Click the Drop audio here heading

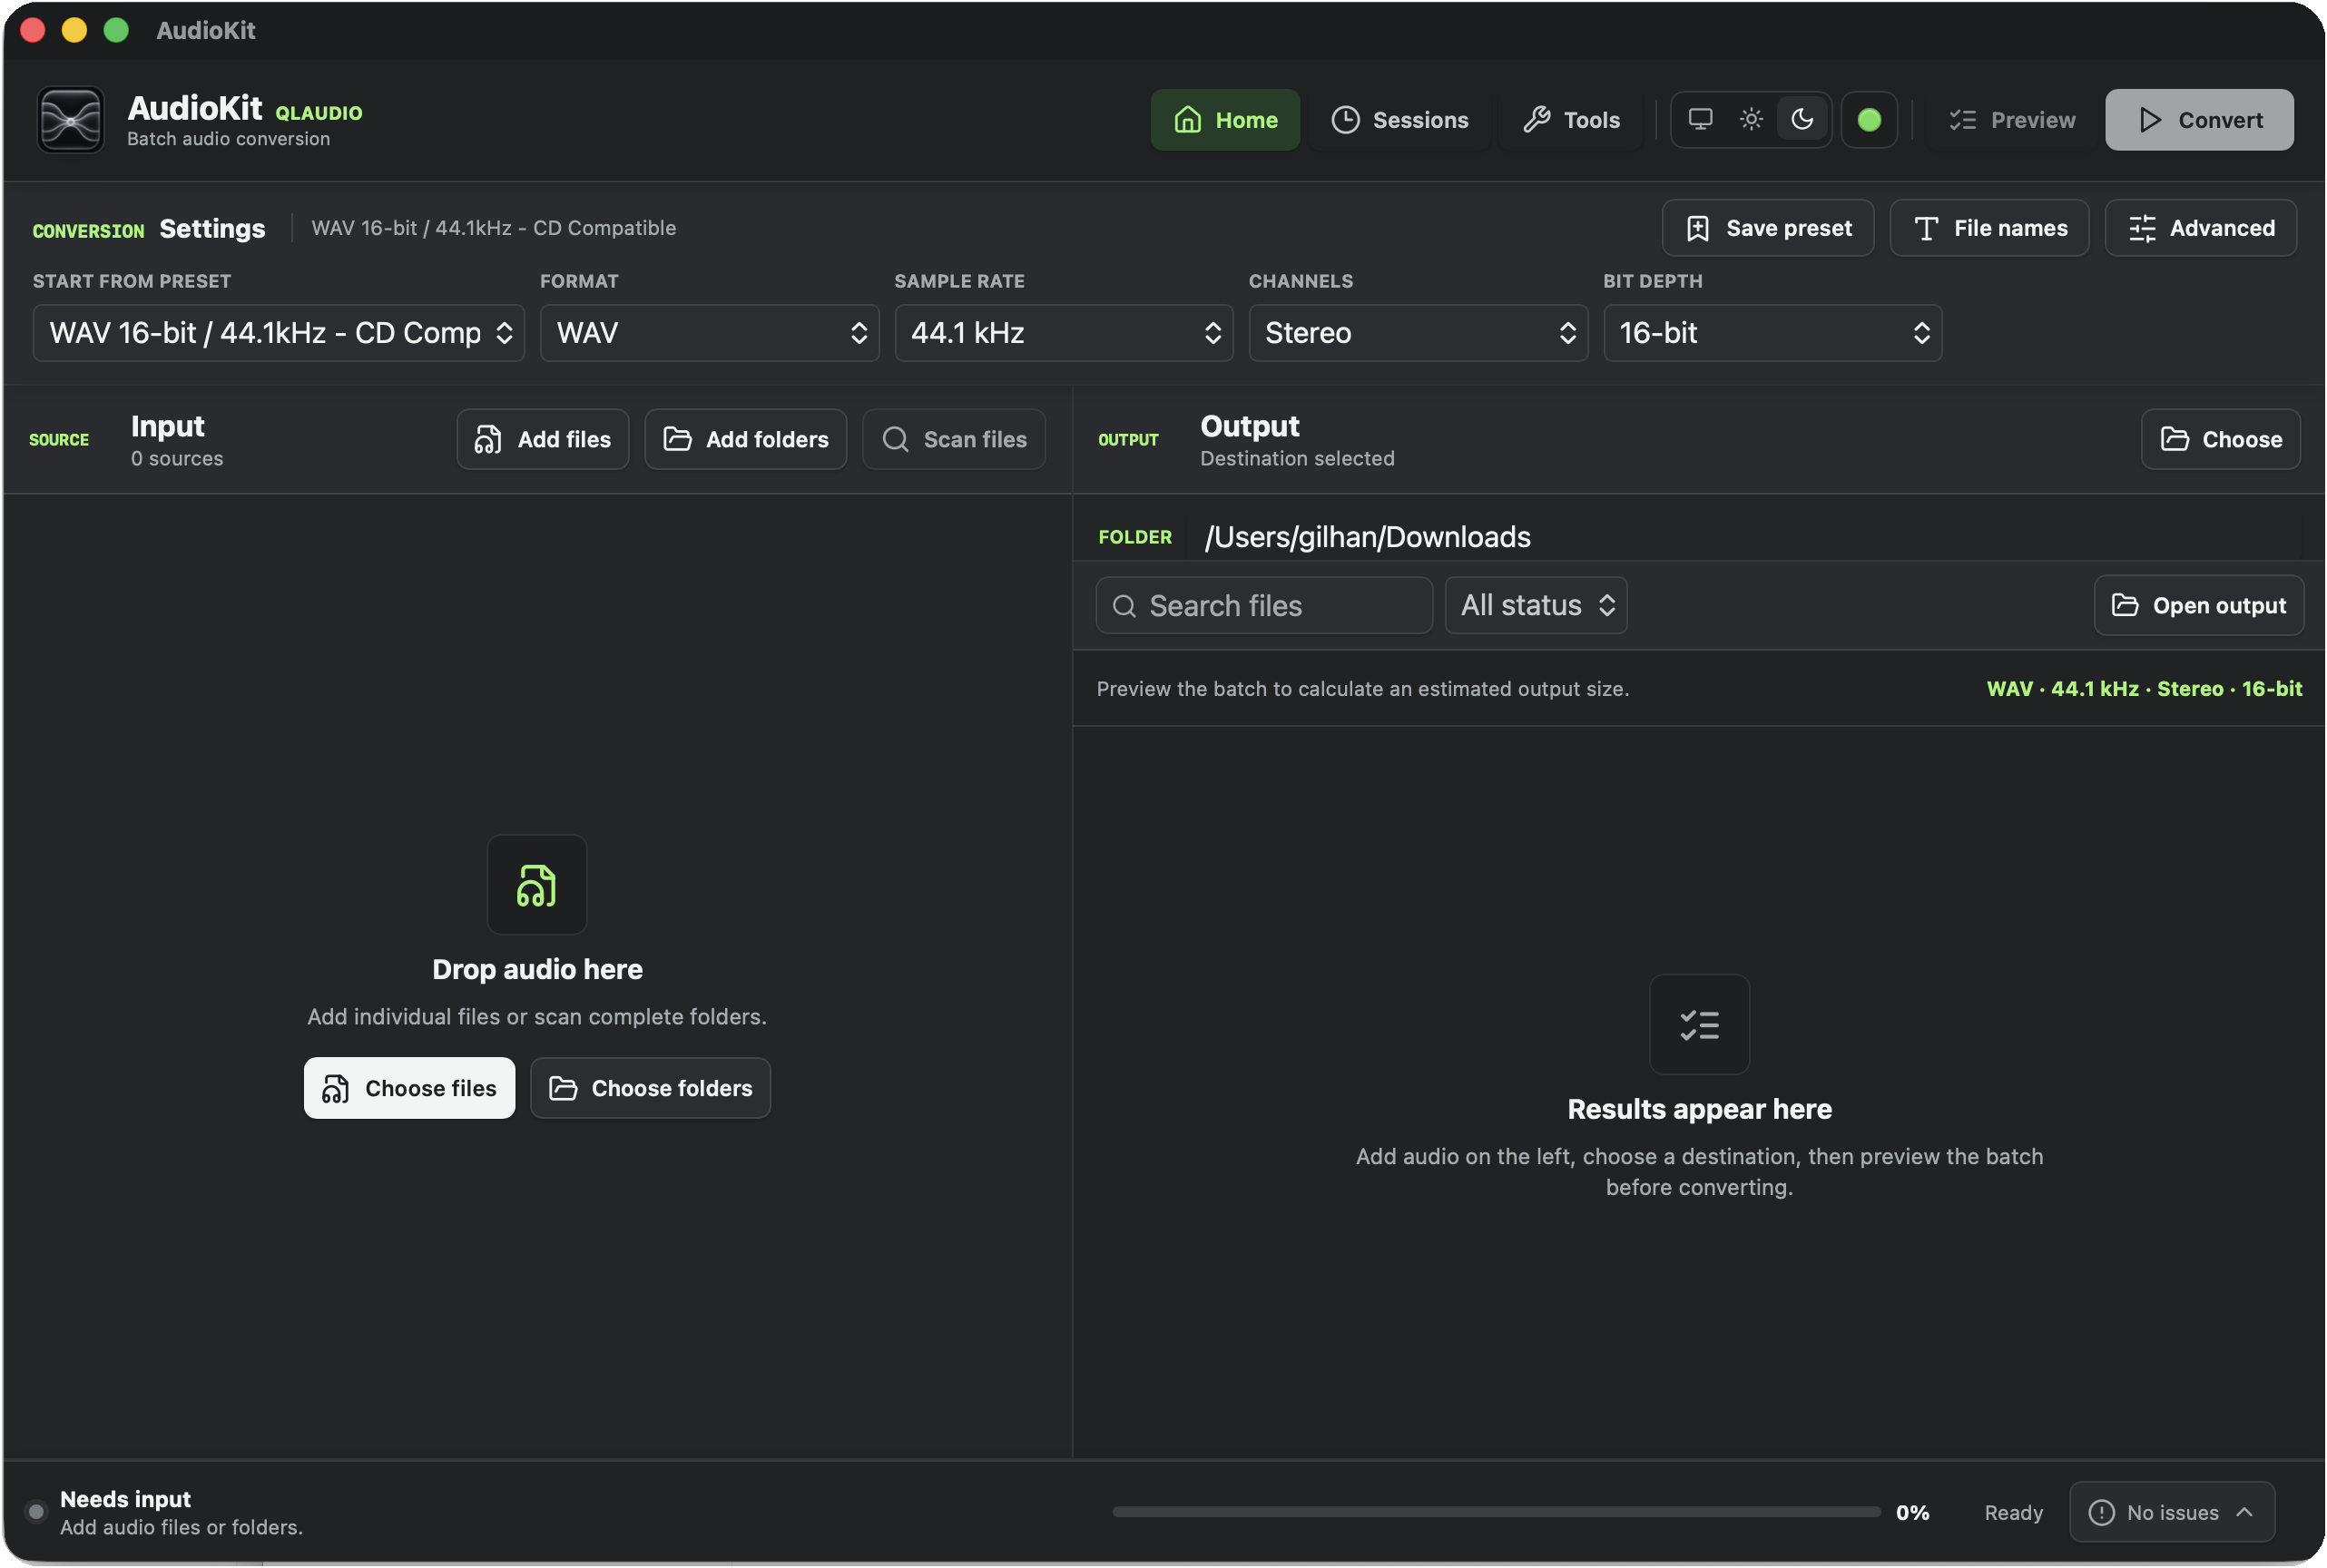tap(537, 969)
